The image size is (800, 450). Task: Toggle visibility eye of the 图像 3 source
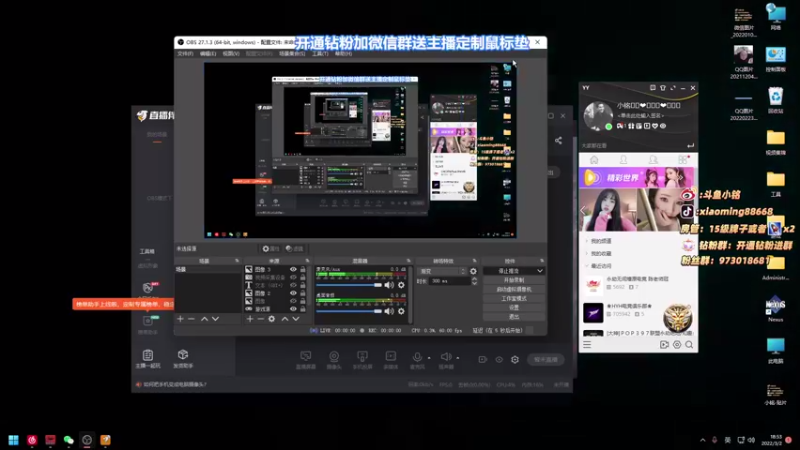(293, 269)
